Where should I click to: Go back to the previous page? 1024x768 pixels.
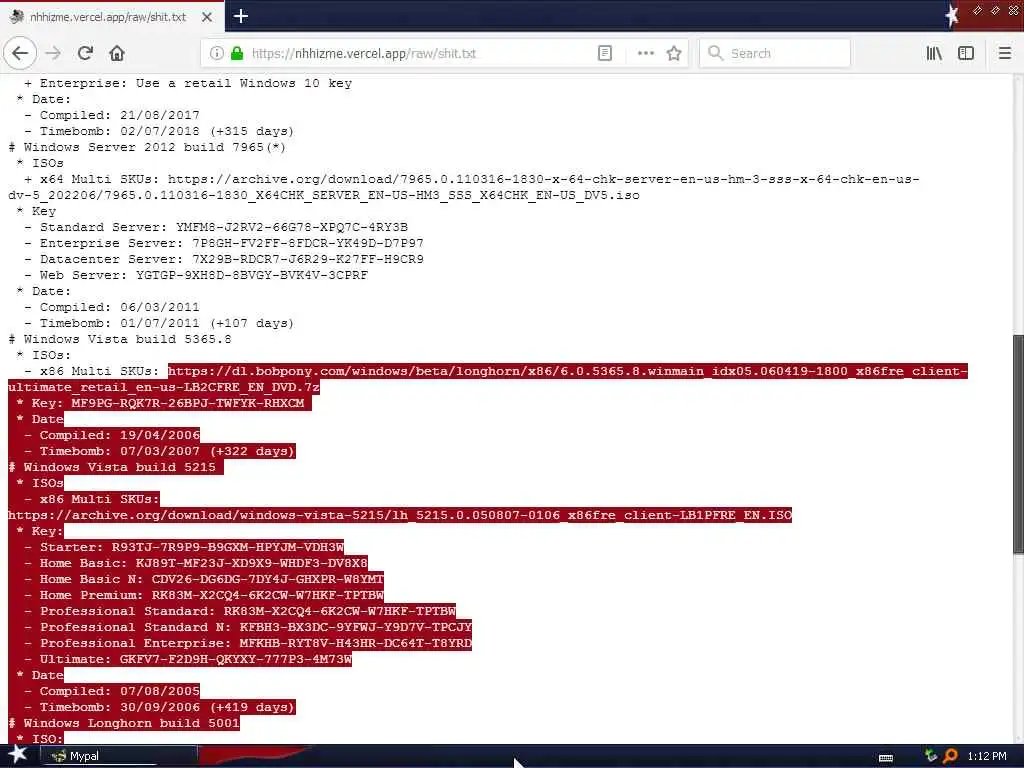20,54
